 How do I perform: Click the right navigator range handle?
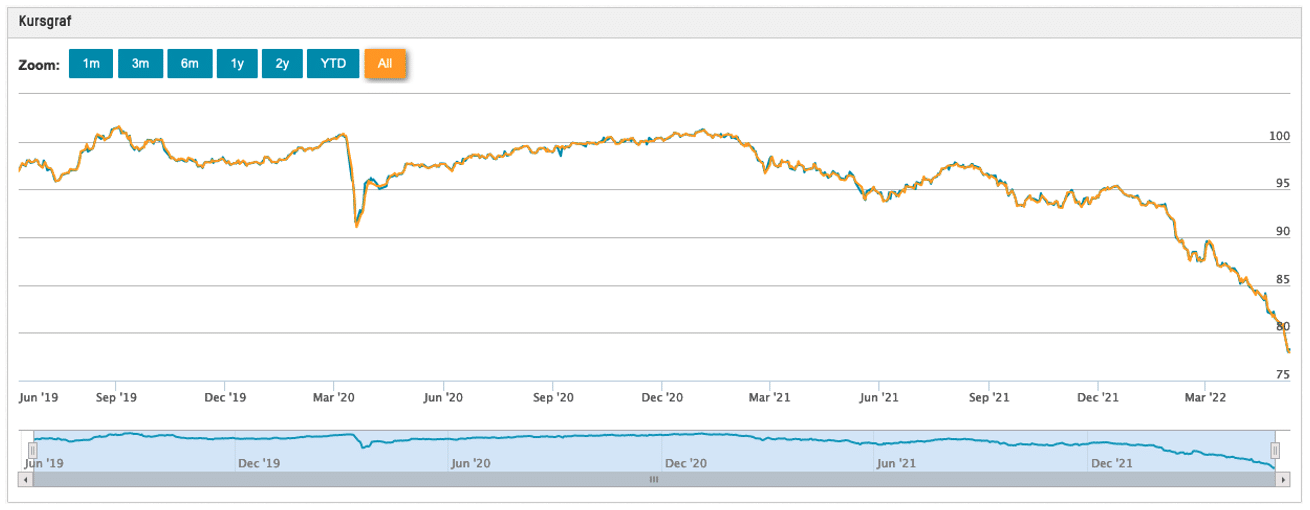pyautogui.click(x=1275, y=450)
